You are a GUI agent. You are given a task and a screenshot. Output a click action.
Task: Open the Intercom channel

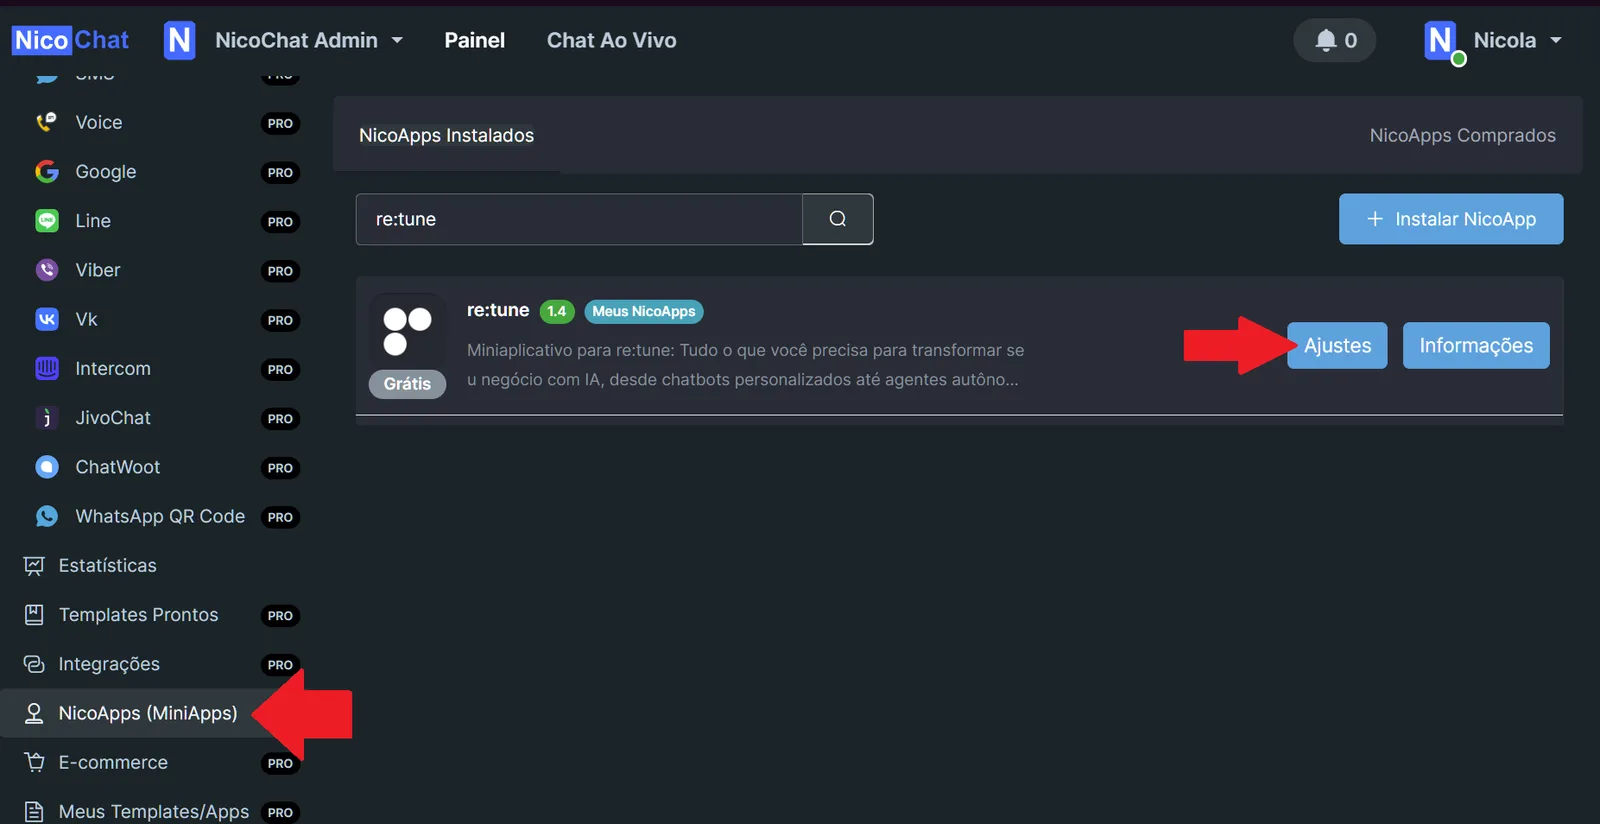113,368
